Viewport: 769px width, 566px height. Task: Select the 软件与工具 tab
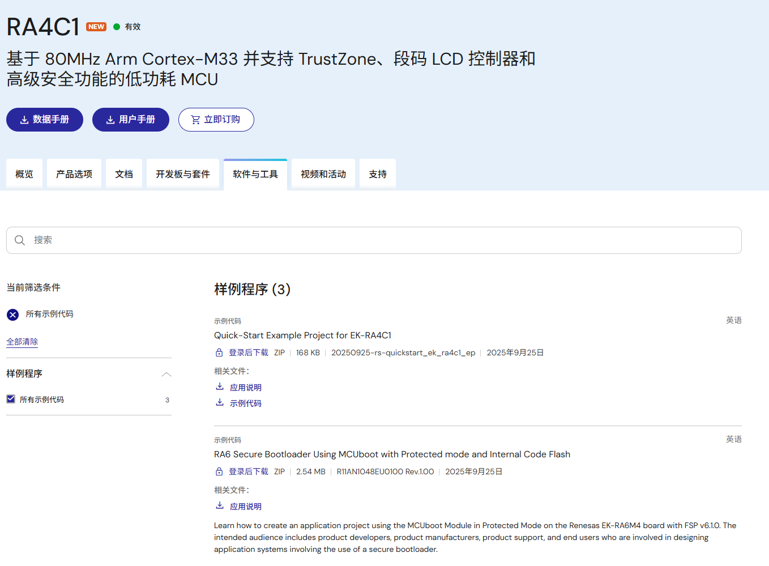click(255, 174)
